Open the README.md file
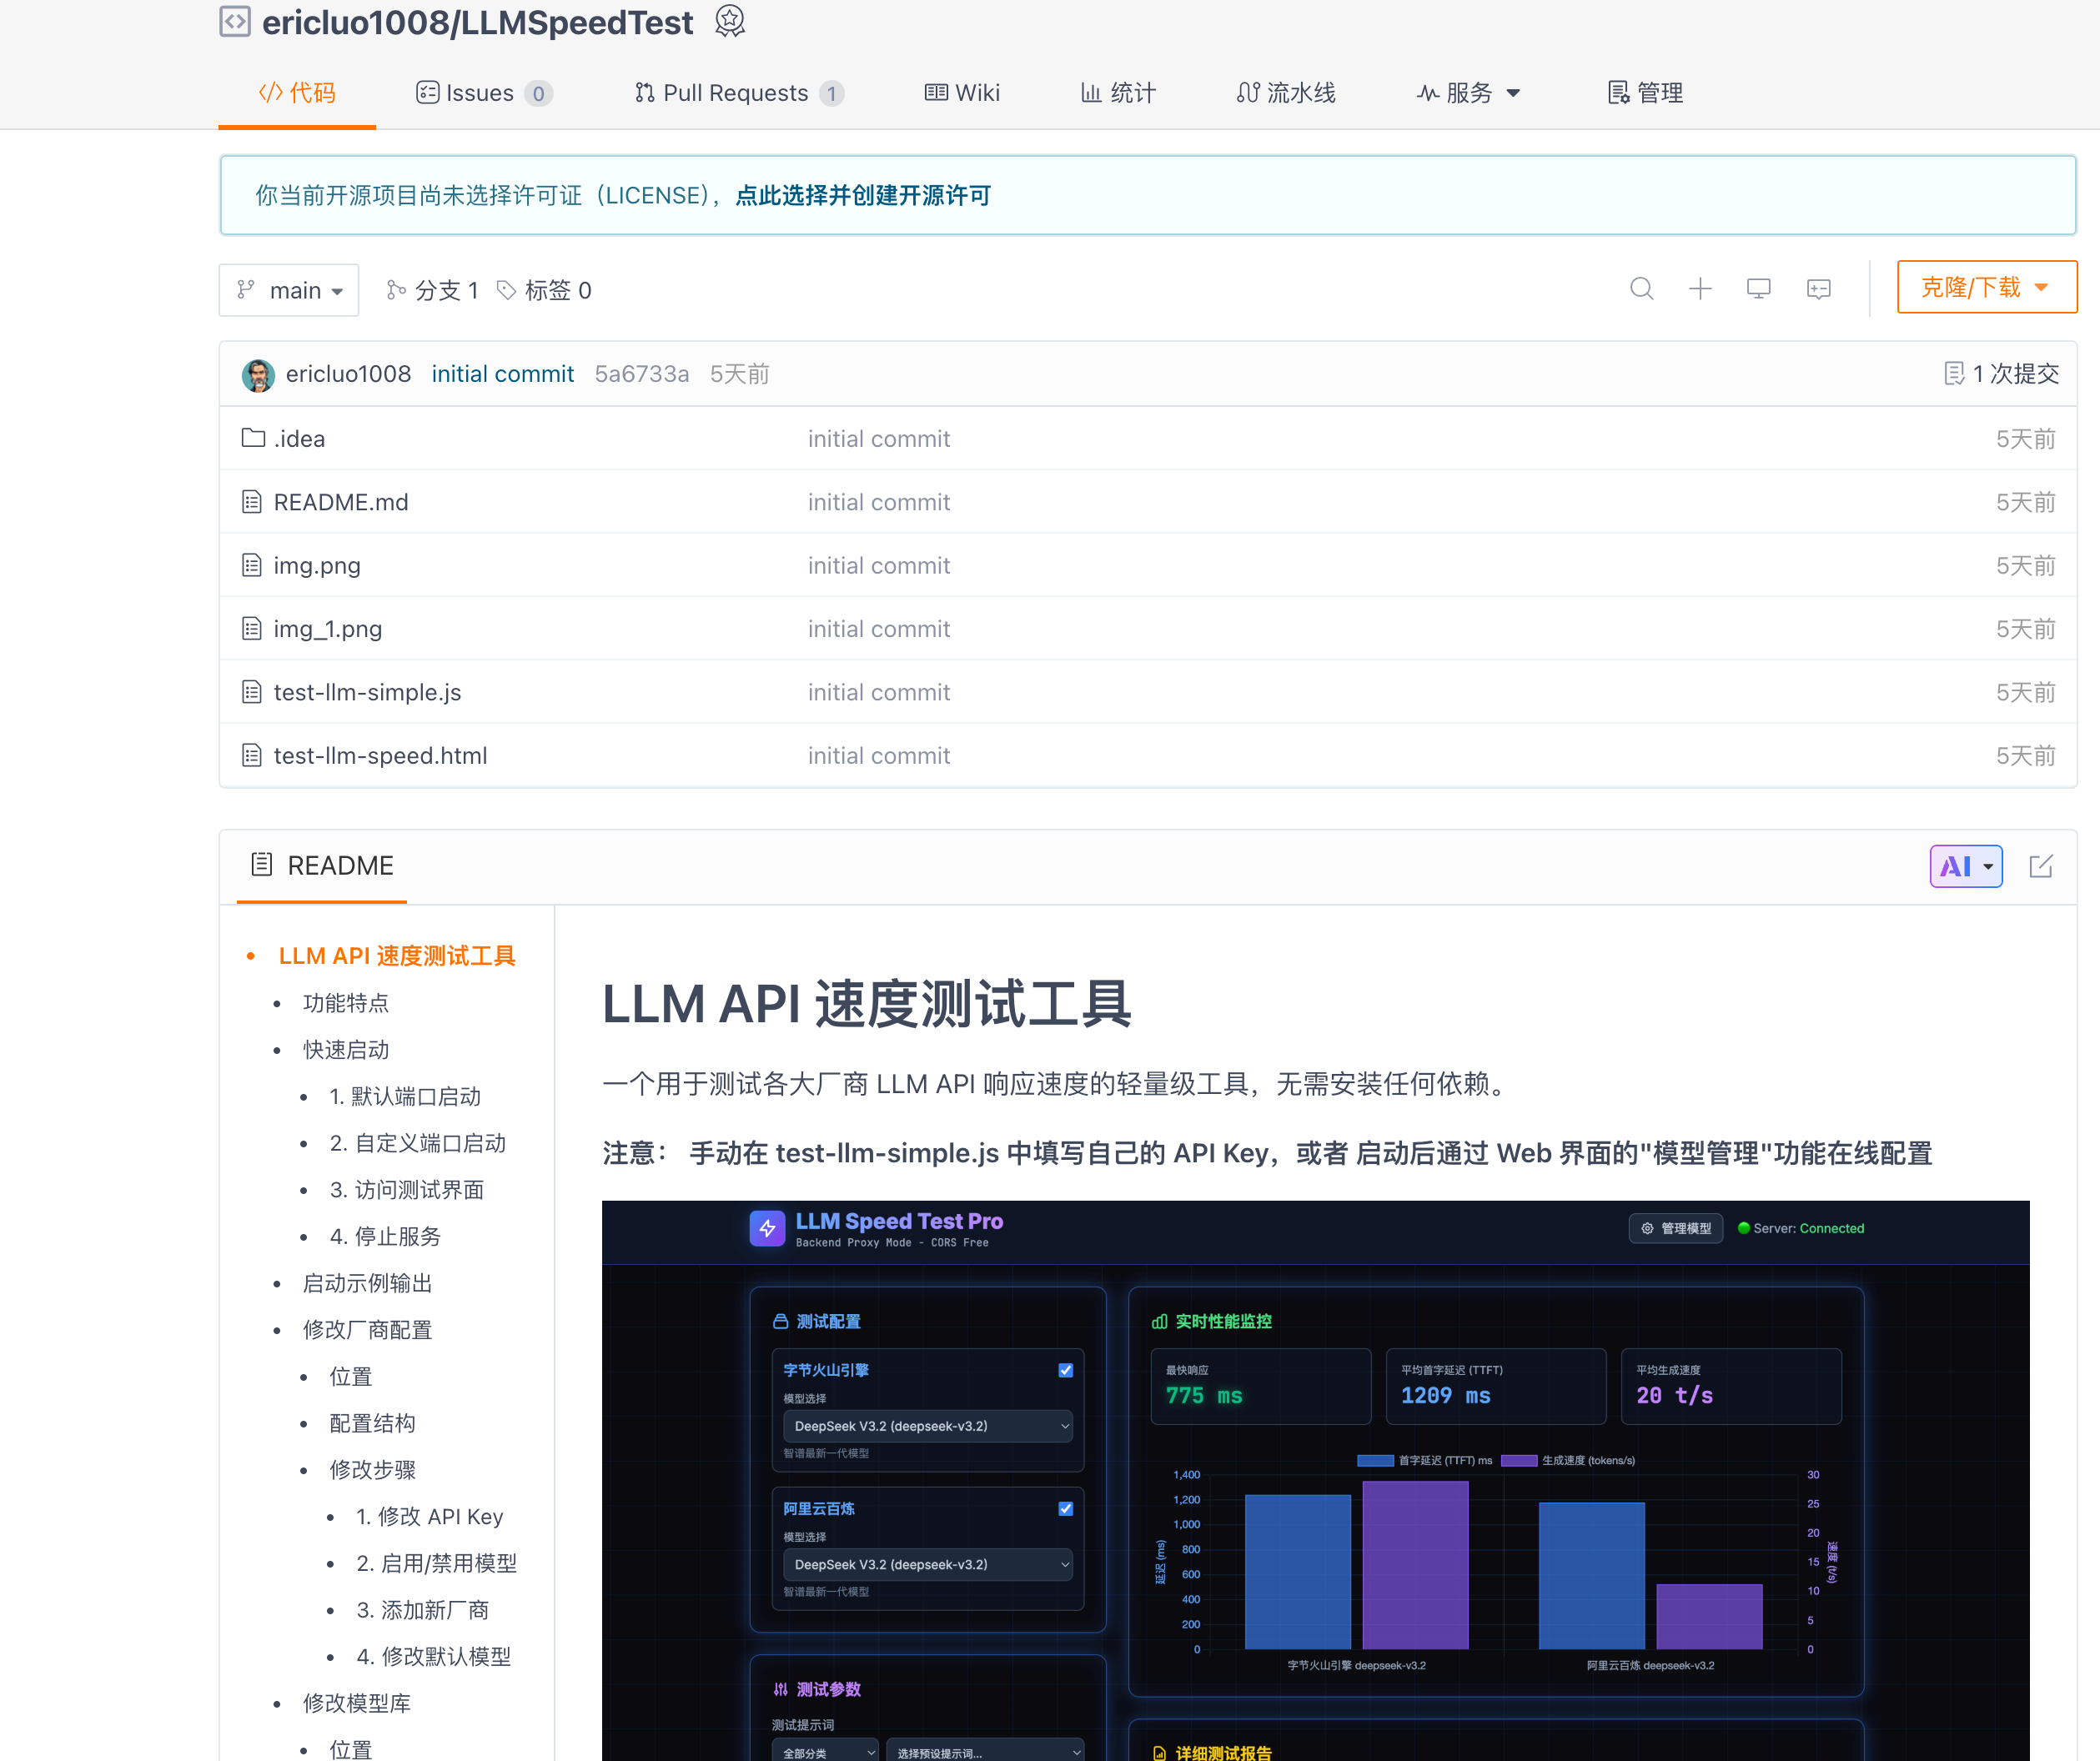Screen dimensions: 2100x1761 click(x=341, y=502)
